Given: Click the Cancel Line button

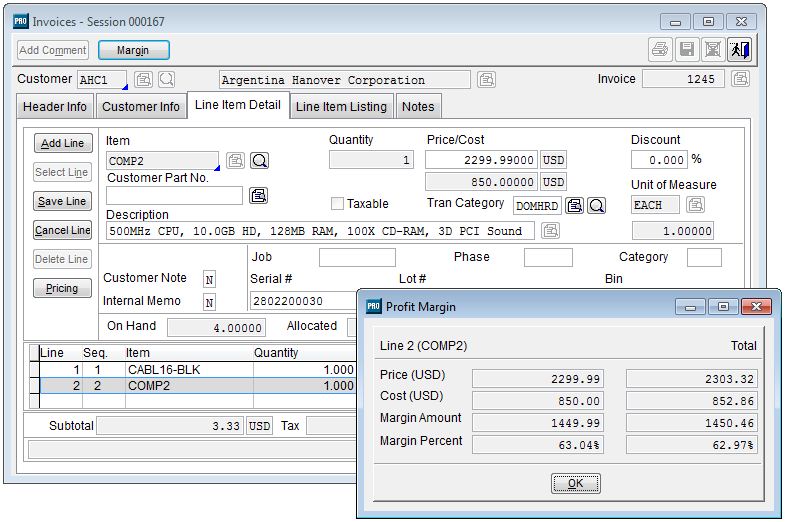Looking at the screenshot, I should 63,230.
